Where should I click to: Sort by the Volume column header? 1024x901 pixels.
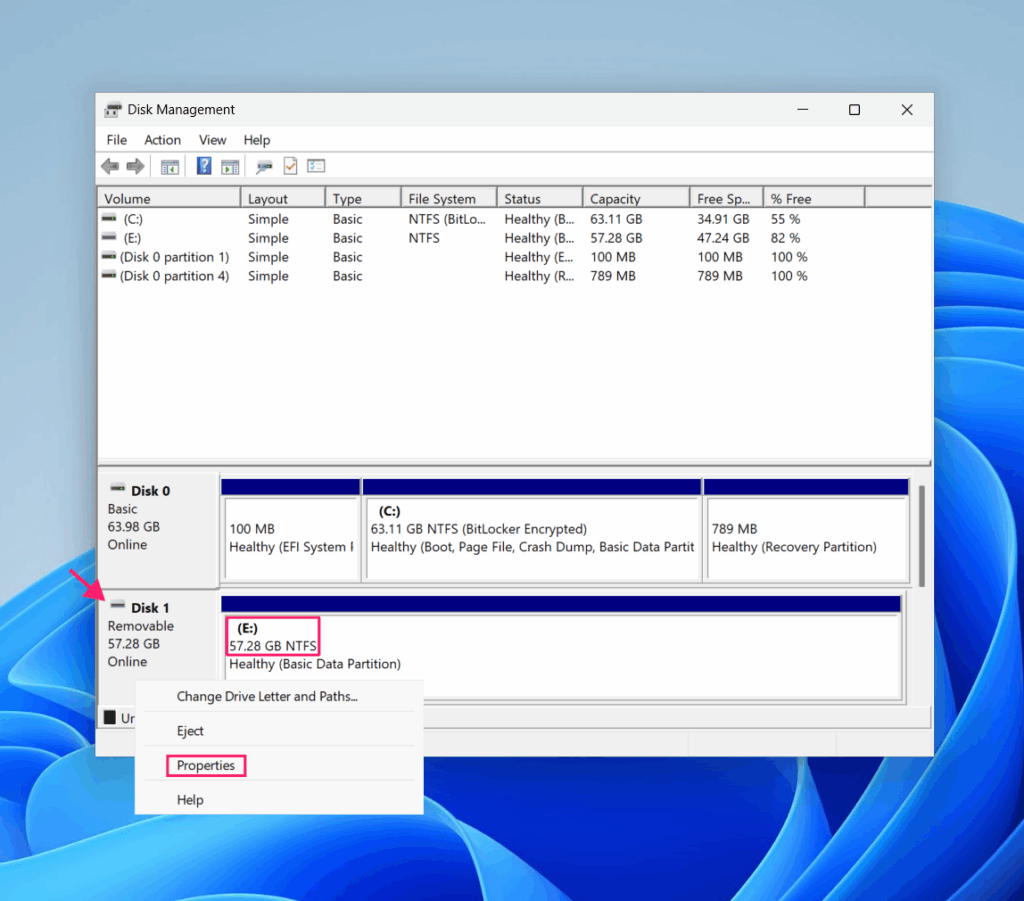169,198
